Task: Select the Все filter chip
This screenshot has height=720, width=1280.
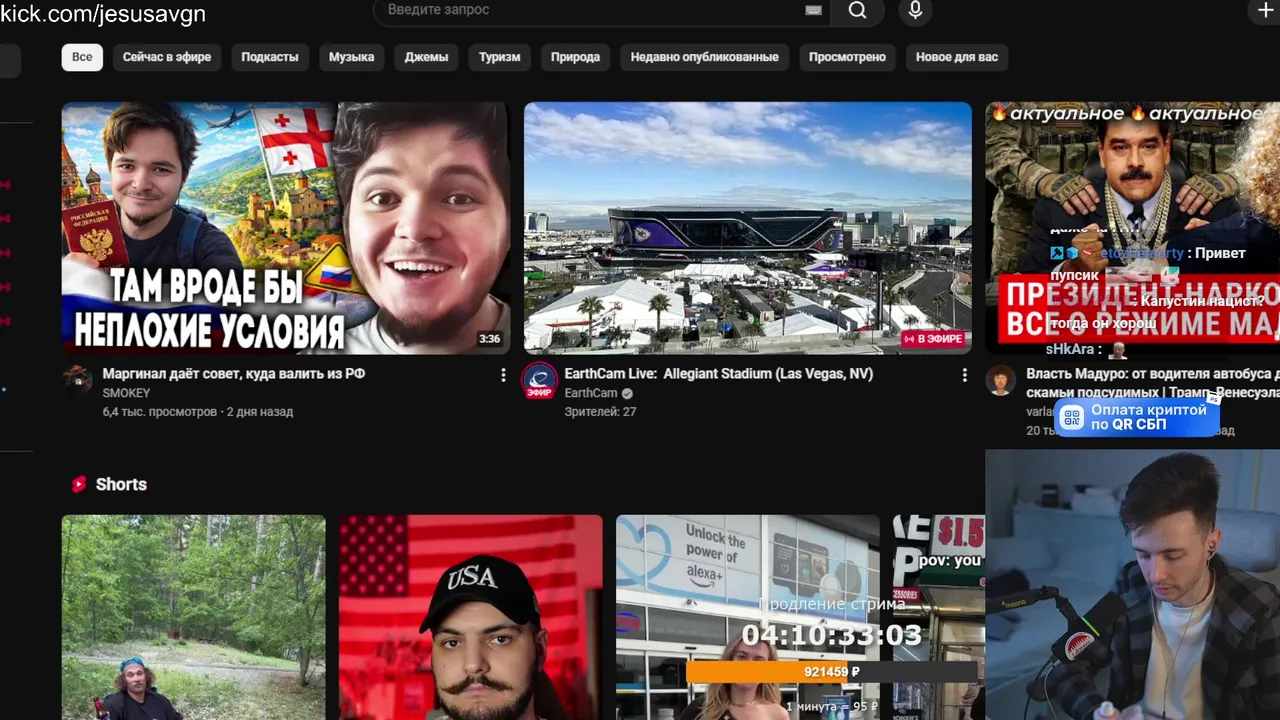Action: [x=82, y=57]
